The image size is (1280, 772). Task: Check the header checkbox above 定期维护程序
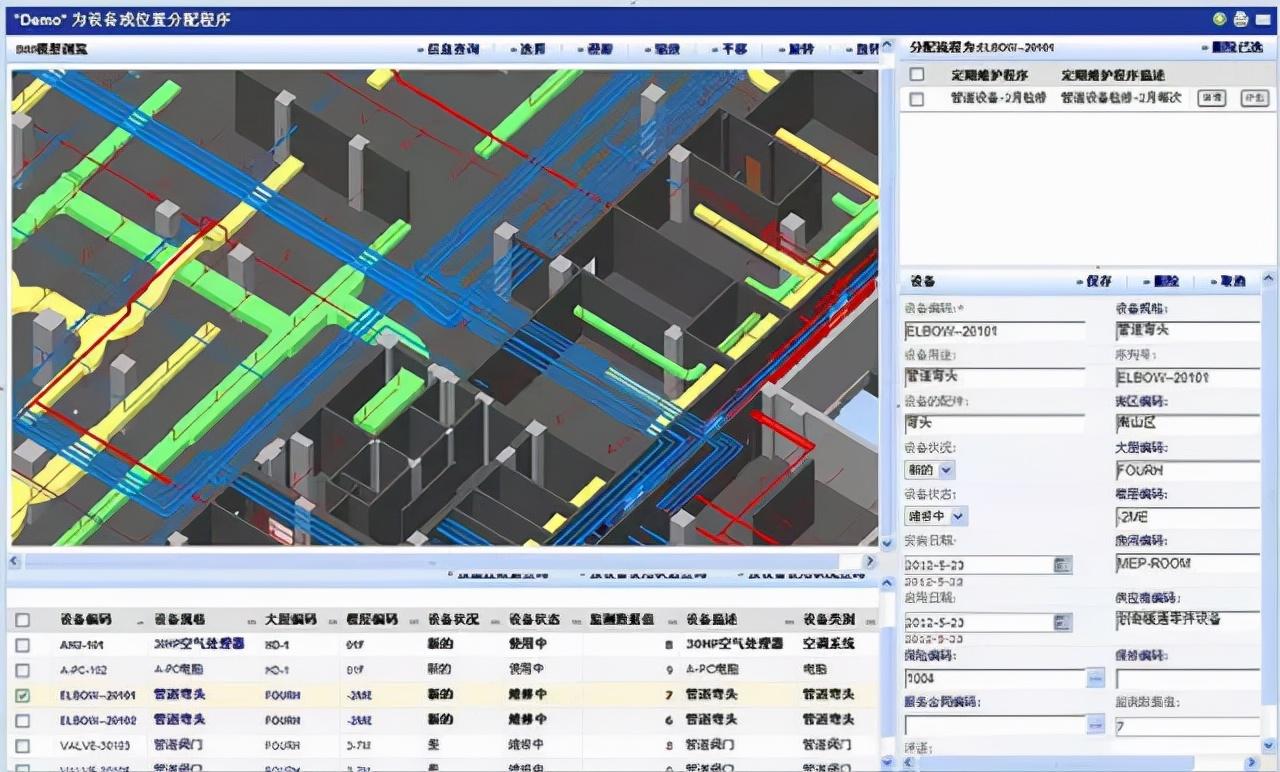pos(915,74)
